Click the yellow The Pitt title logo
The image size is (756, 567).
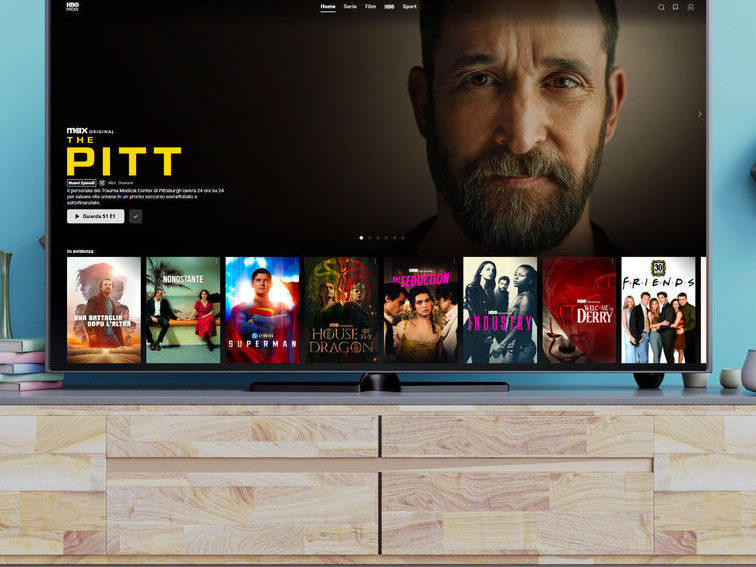coord(123,156)
